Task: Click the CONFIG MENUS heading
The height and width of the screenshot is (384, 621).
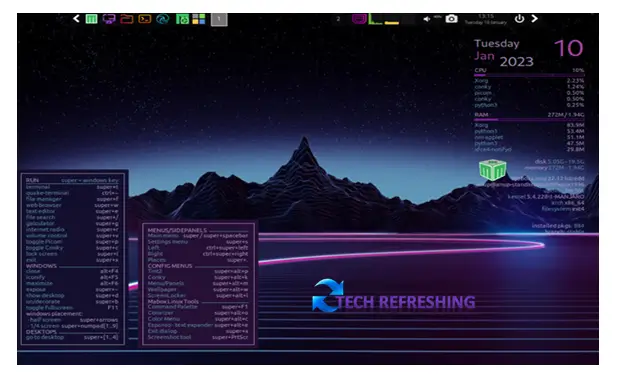Action: click(x=170, y=266)
